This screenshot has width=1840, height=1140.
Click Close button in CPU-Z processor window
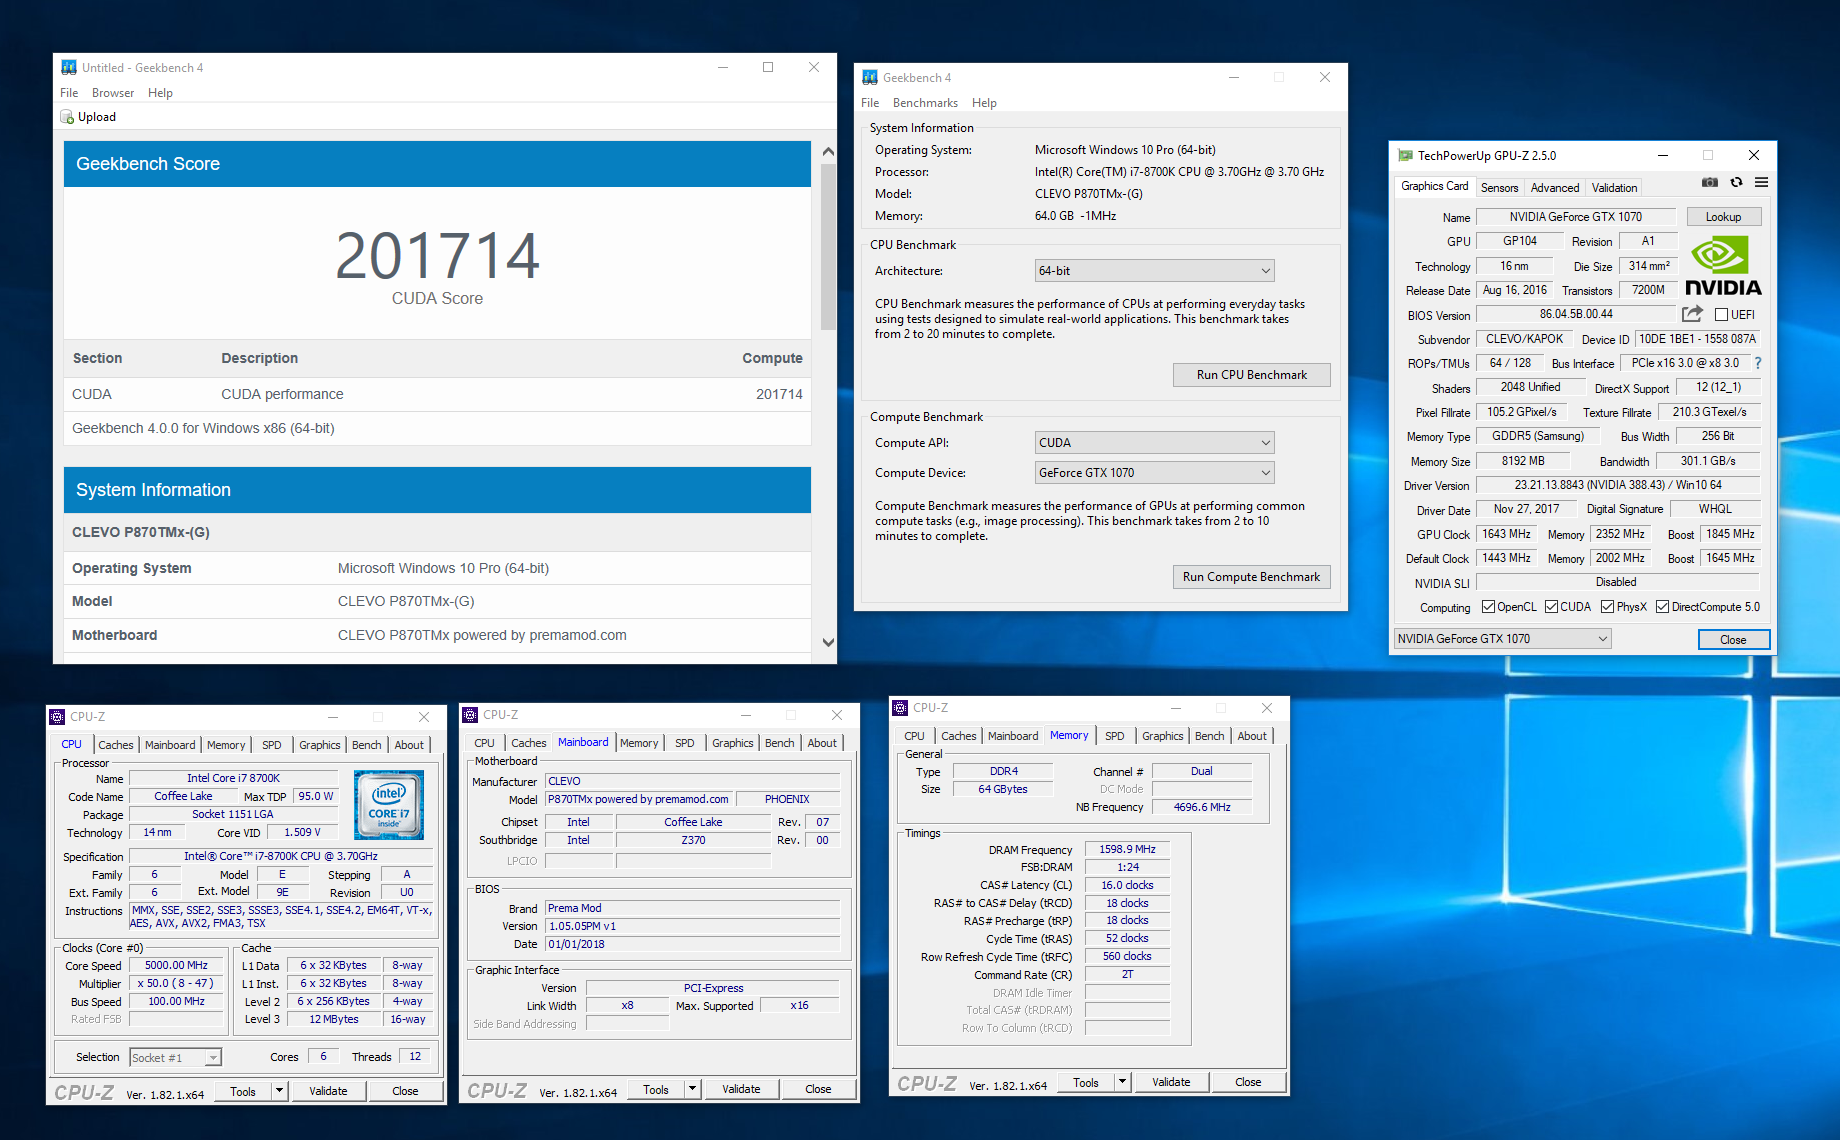pos(405,1091)
